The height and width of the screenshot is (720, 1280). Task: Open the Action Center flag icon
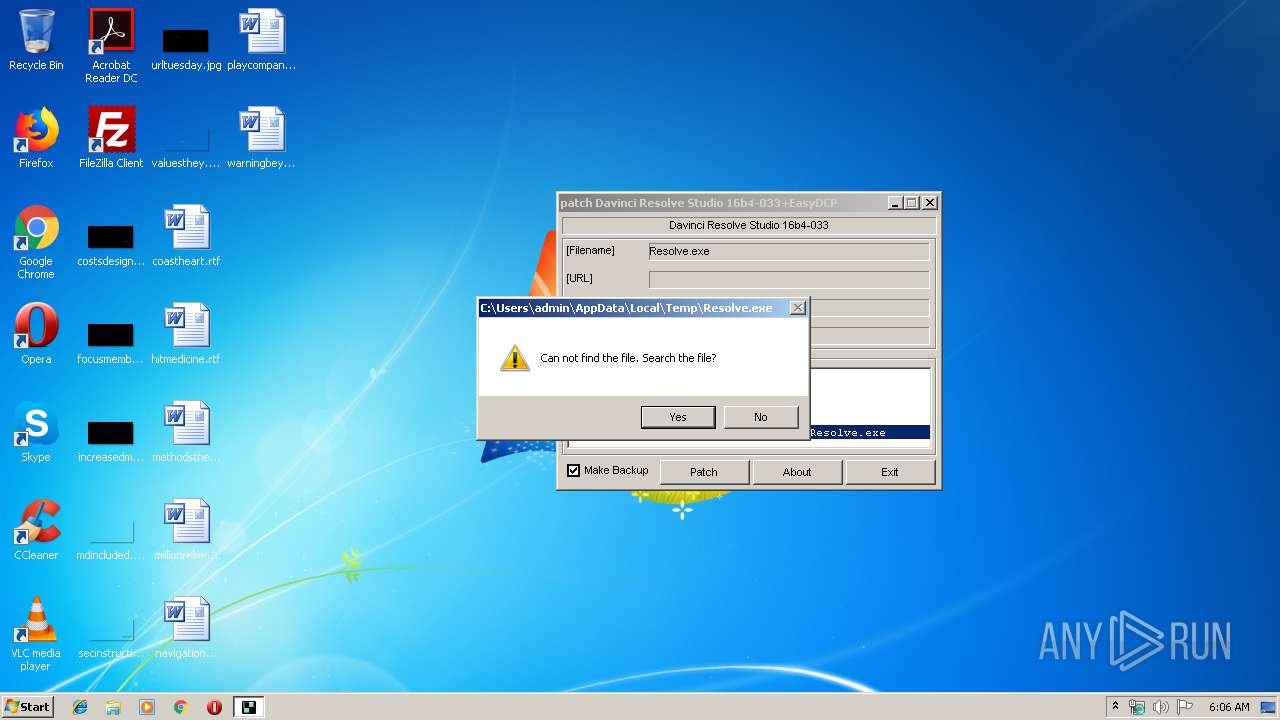pyautogui.click(x=1185, y=707)
